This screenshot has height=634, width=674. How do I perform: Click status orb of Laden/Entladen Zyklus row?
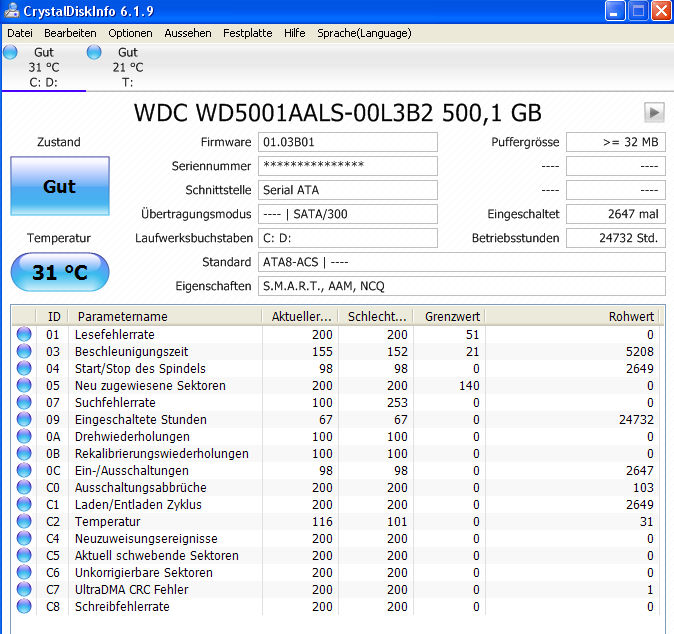(x=24, y=504)
